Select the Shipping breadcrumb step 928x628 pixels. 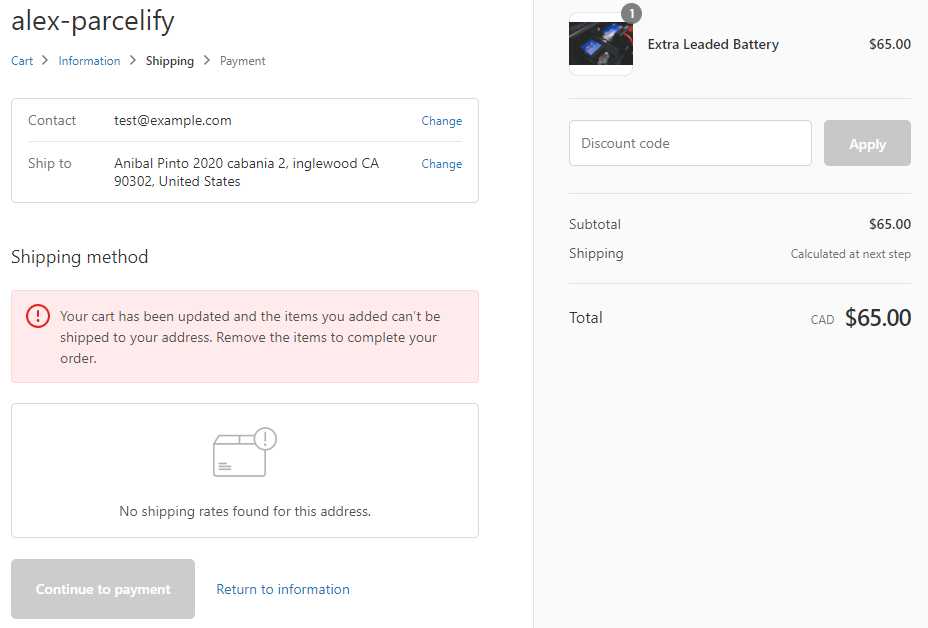coord(170,61)
